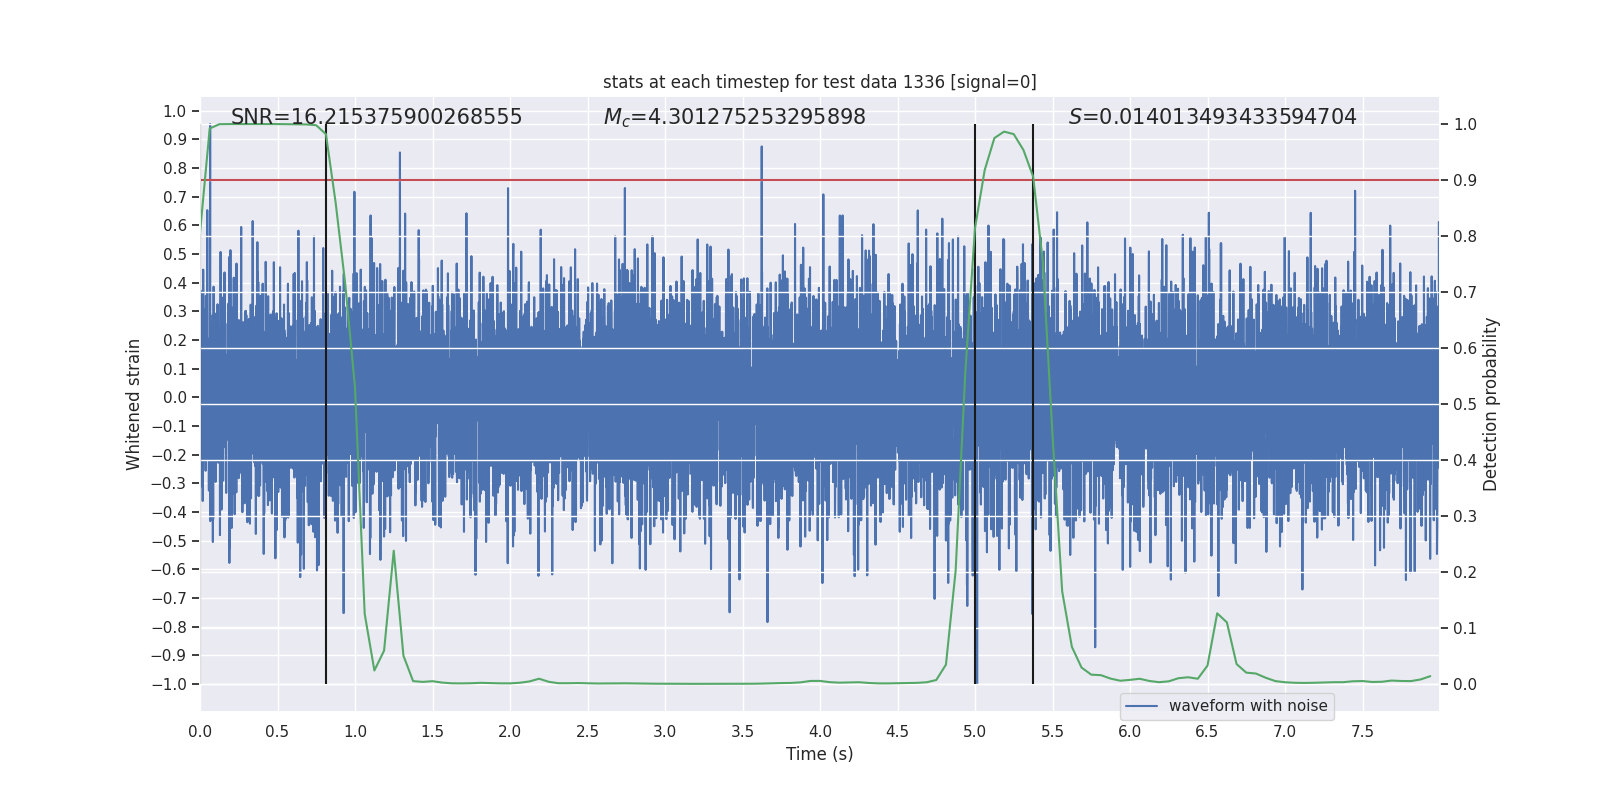1600x800 pixels.
Task: Click the −0.8 tick on the Whitened strain axis
Action: click(169, 627)
